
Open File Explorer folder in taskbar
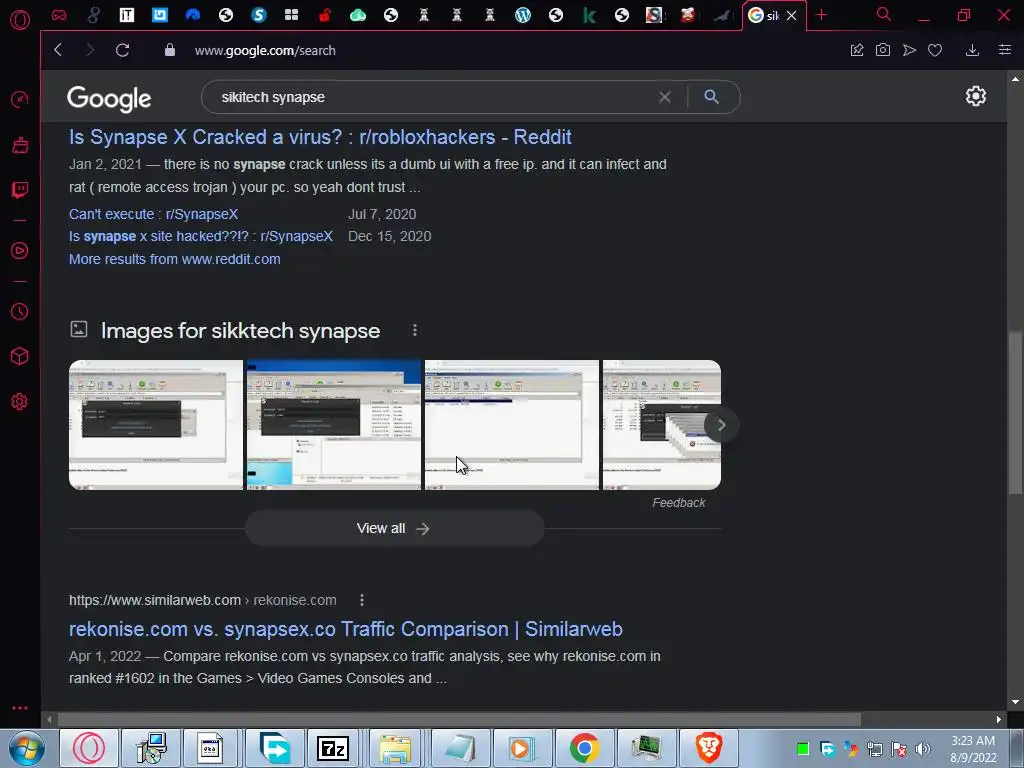click(x=394, y=748)
